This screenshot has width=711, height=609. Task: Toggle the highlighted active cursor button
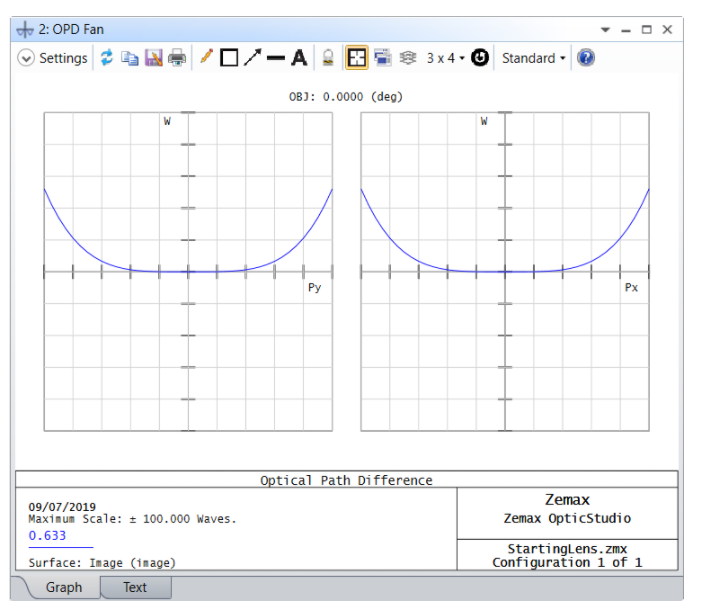(x=356, y=58)
